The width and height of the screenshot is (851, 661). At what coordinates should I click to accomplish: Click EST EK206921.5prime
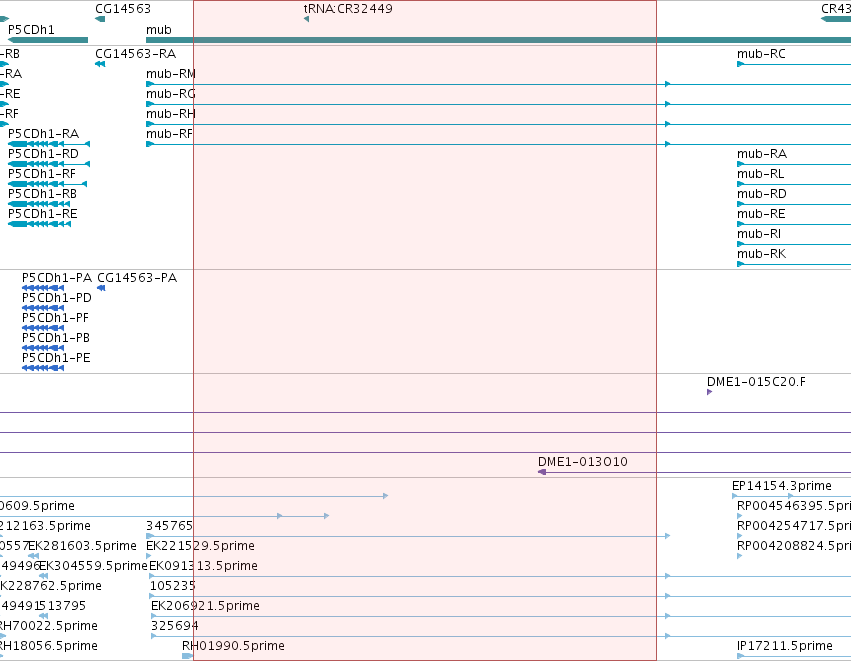coord(205,606)
